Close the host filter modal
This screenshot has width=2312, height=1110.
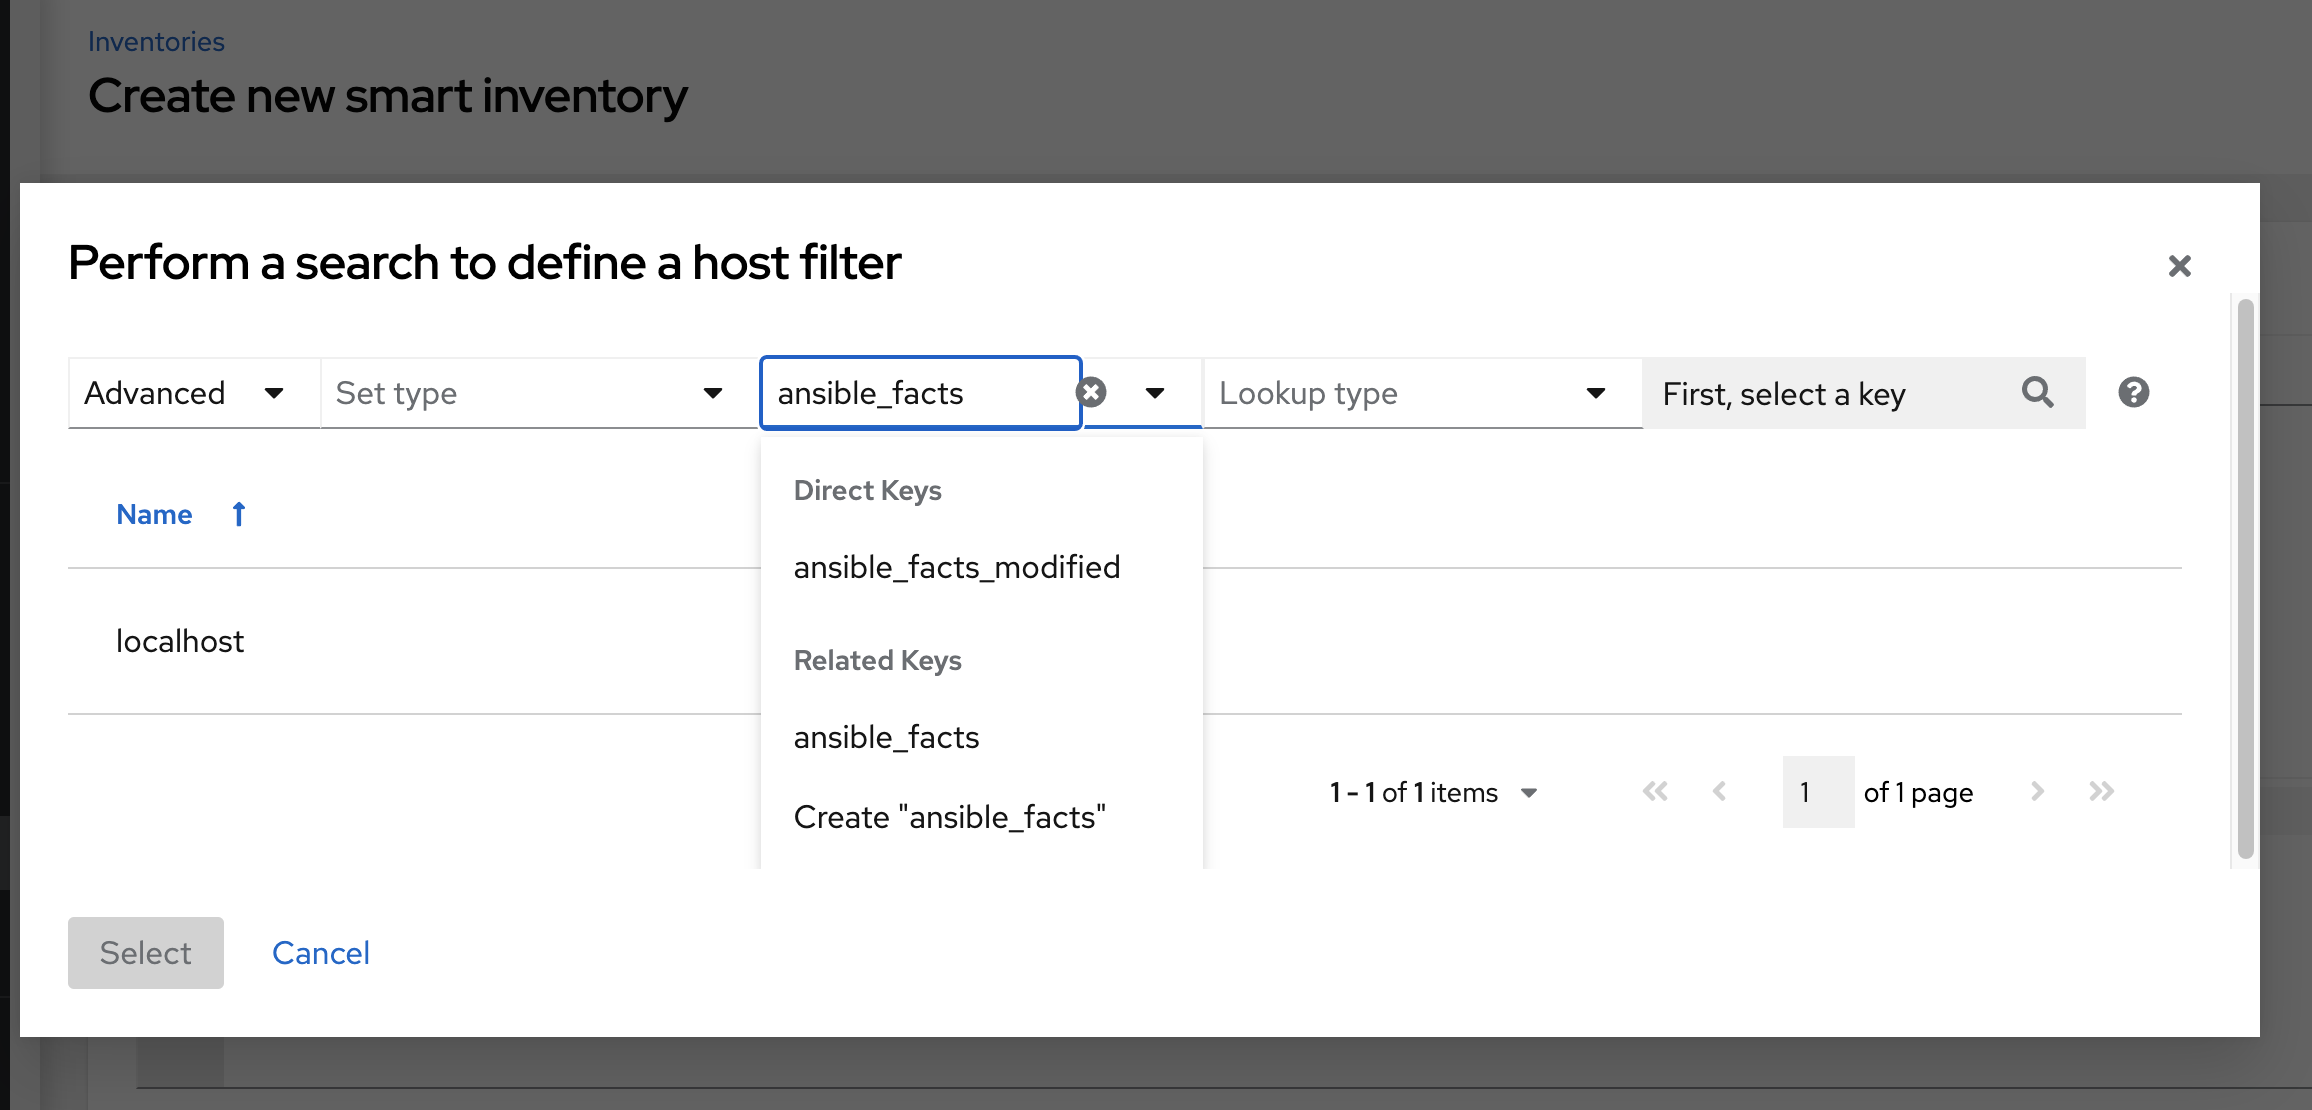pos(2180,265)
